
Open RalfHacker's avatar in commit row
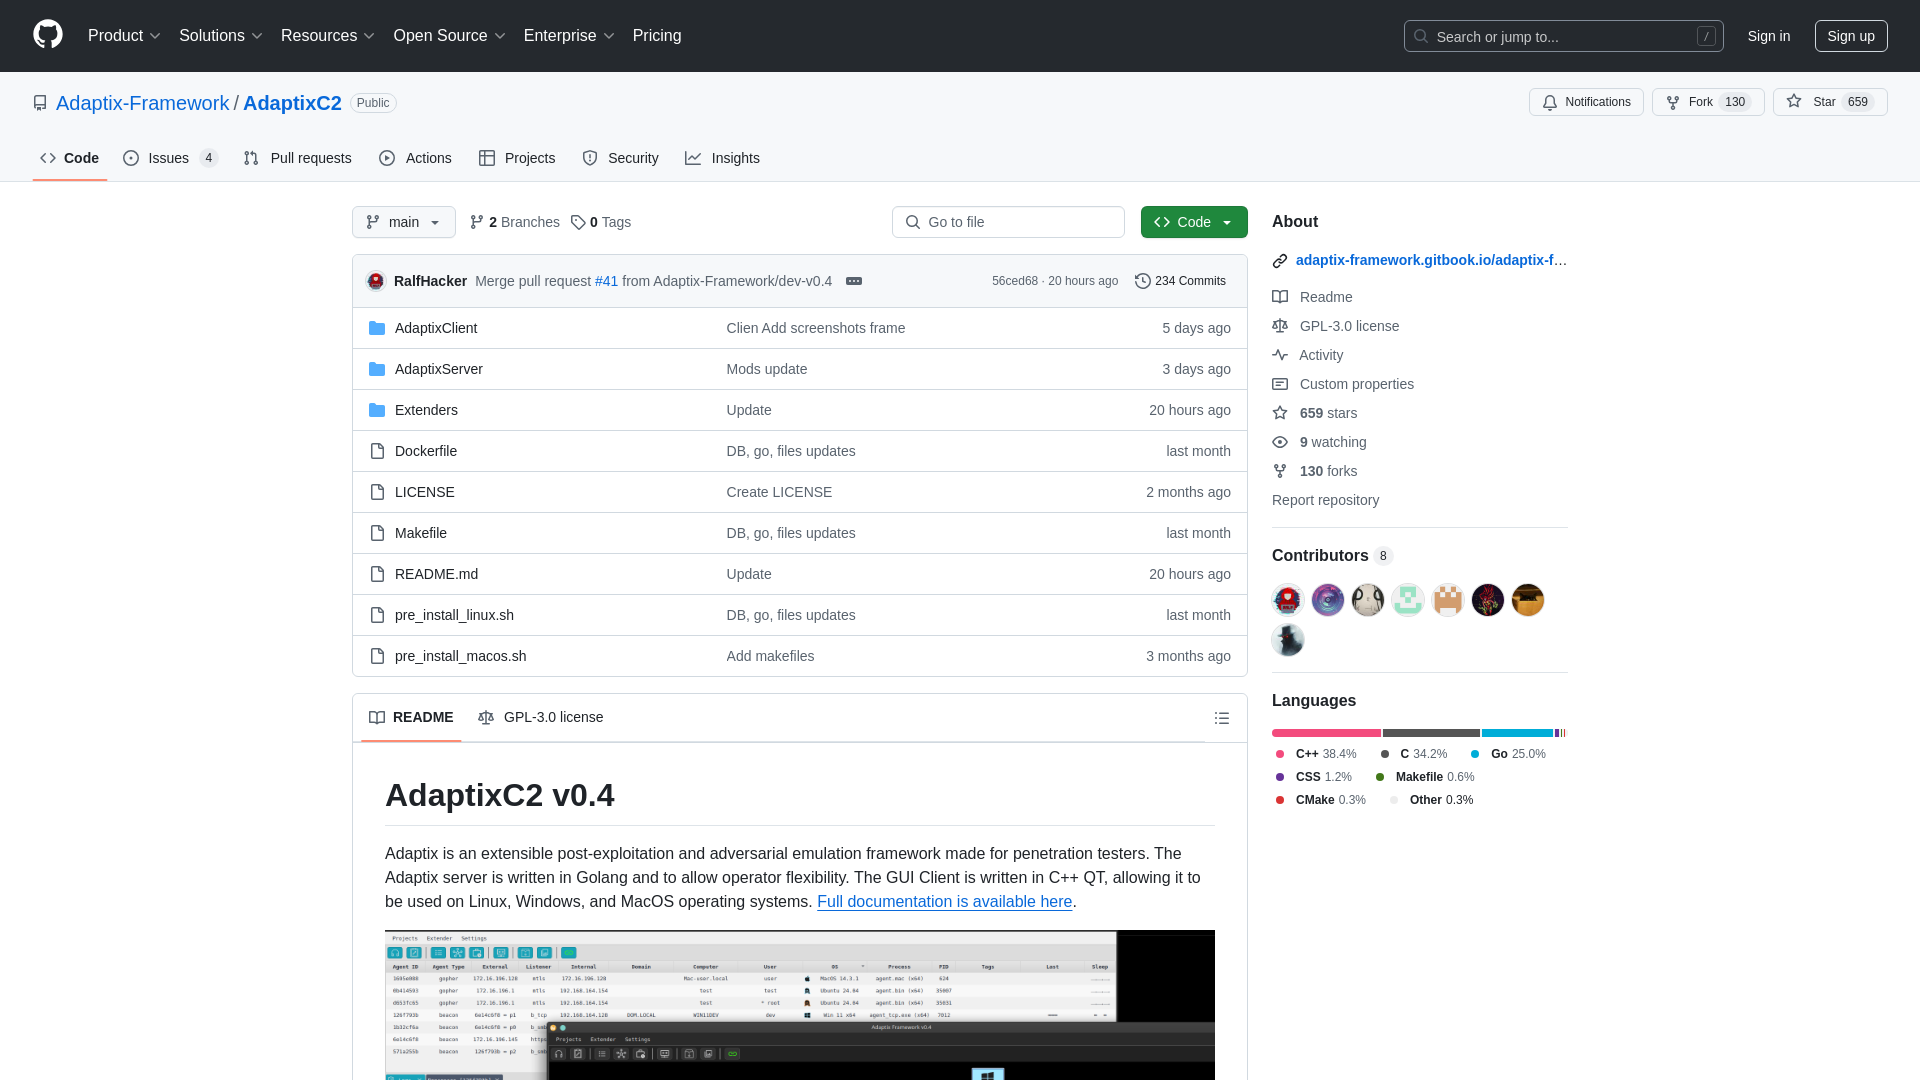(376, 281)
